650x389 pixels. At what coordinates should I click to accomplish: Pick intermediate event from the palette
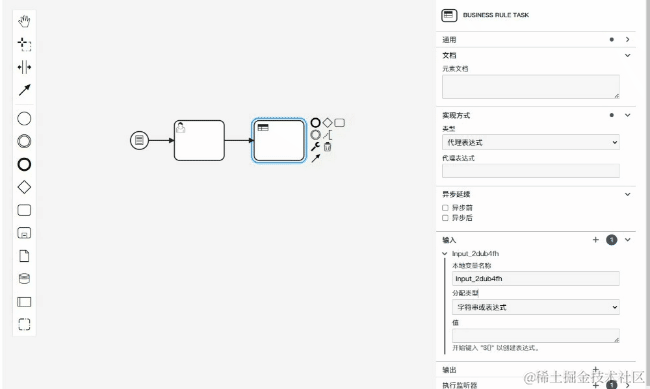pos(24,141)
